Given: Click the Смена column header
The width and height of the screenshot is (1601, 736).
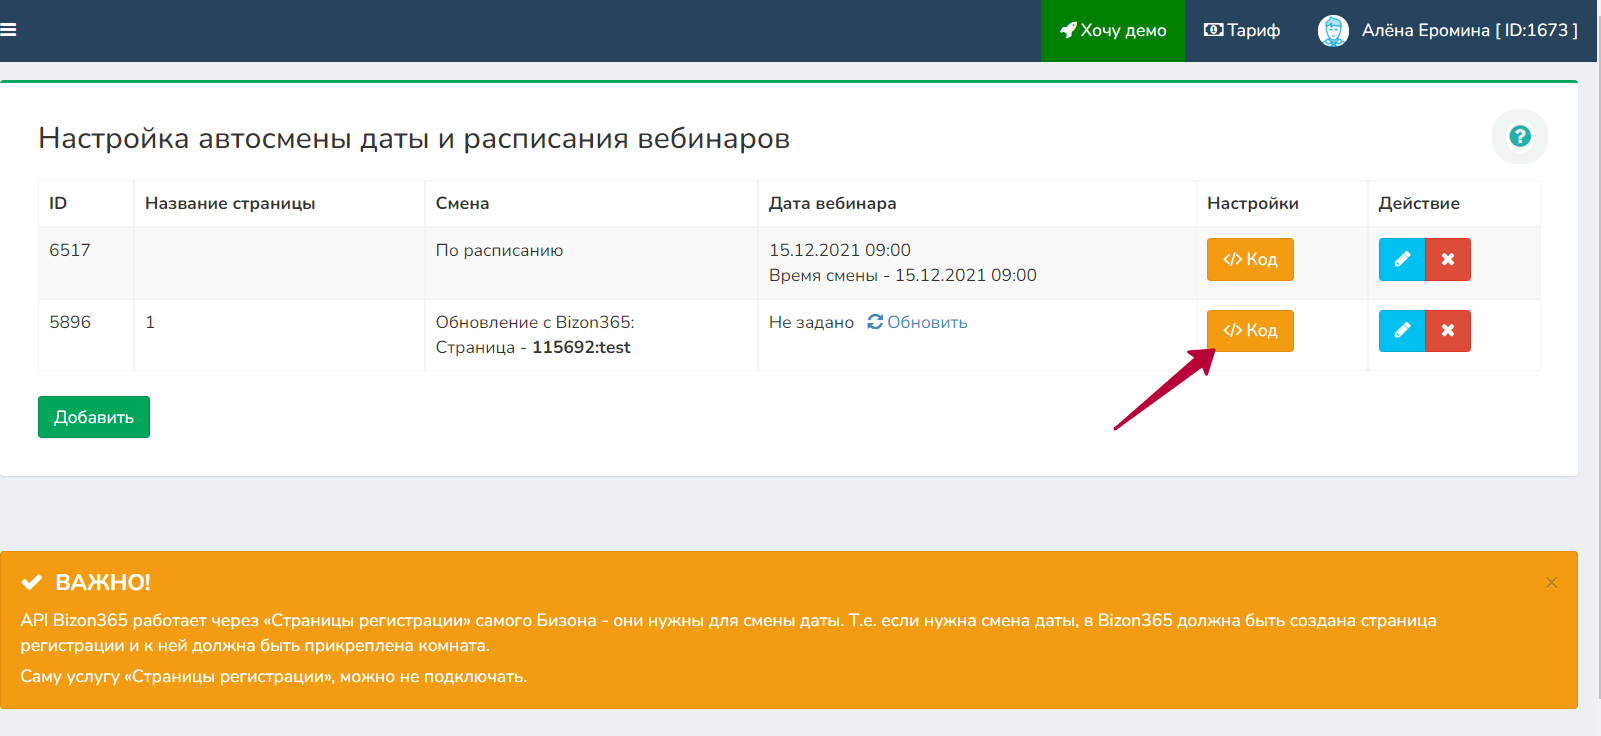Looking at the screenshot, I should coord(462,203).
